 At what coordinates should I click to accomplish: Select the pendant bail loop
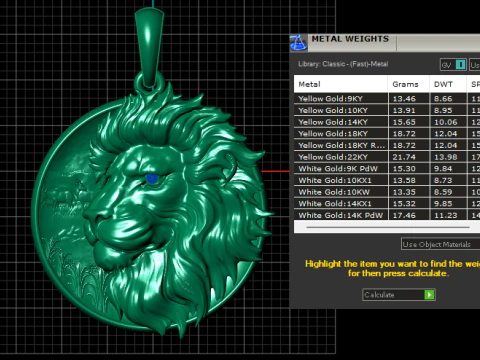coord(149,47)
